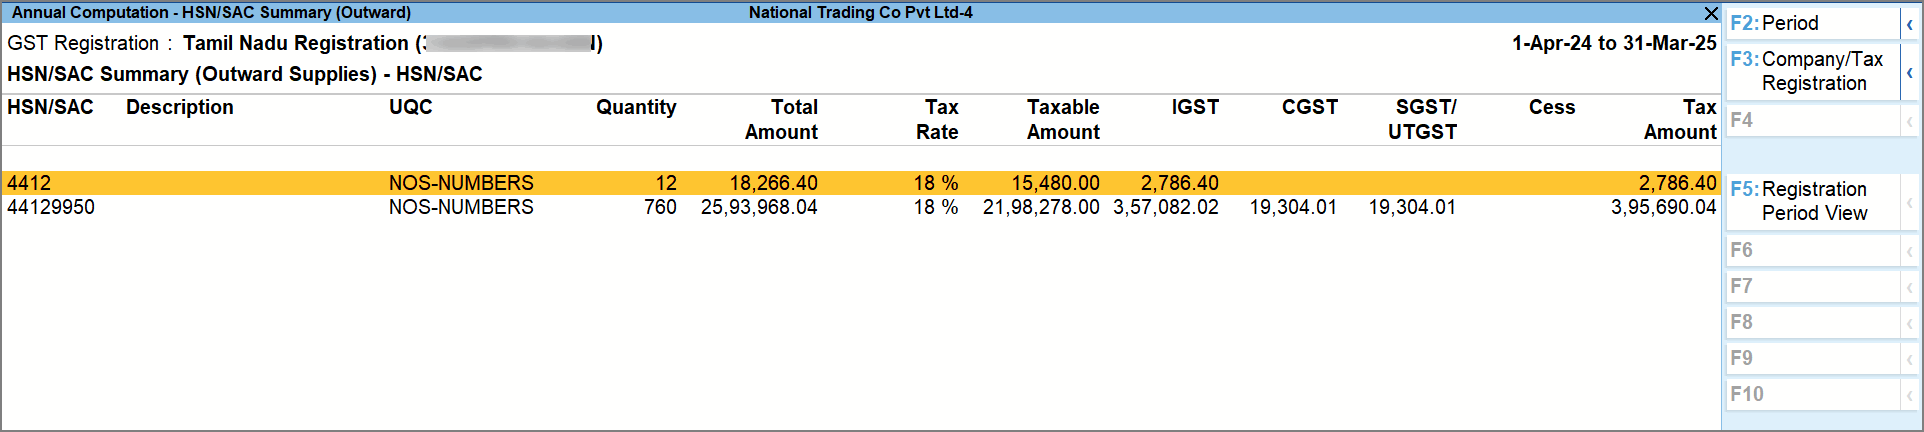Click the Quantity column header
The image size is (1924, 432).
636,107
